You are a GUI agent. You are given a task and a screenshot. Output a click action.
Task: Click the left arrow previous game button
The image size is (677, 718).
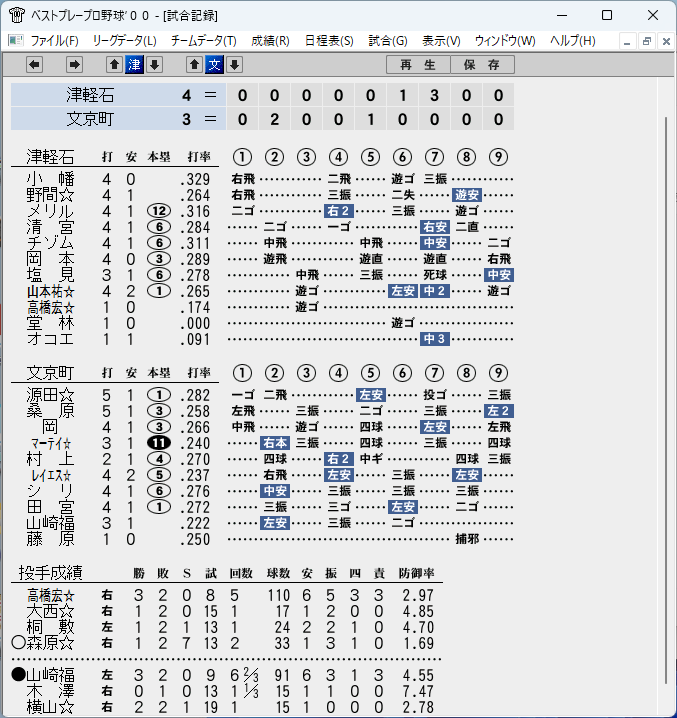click(34, 65)
